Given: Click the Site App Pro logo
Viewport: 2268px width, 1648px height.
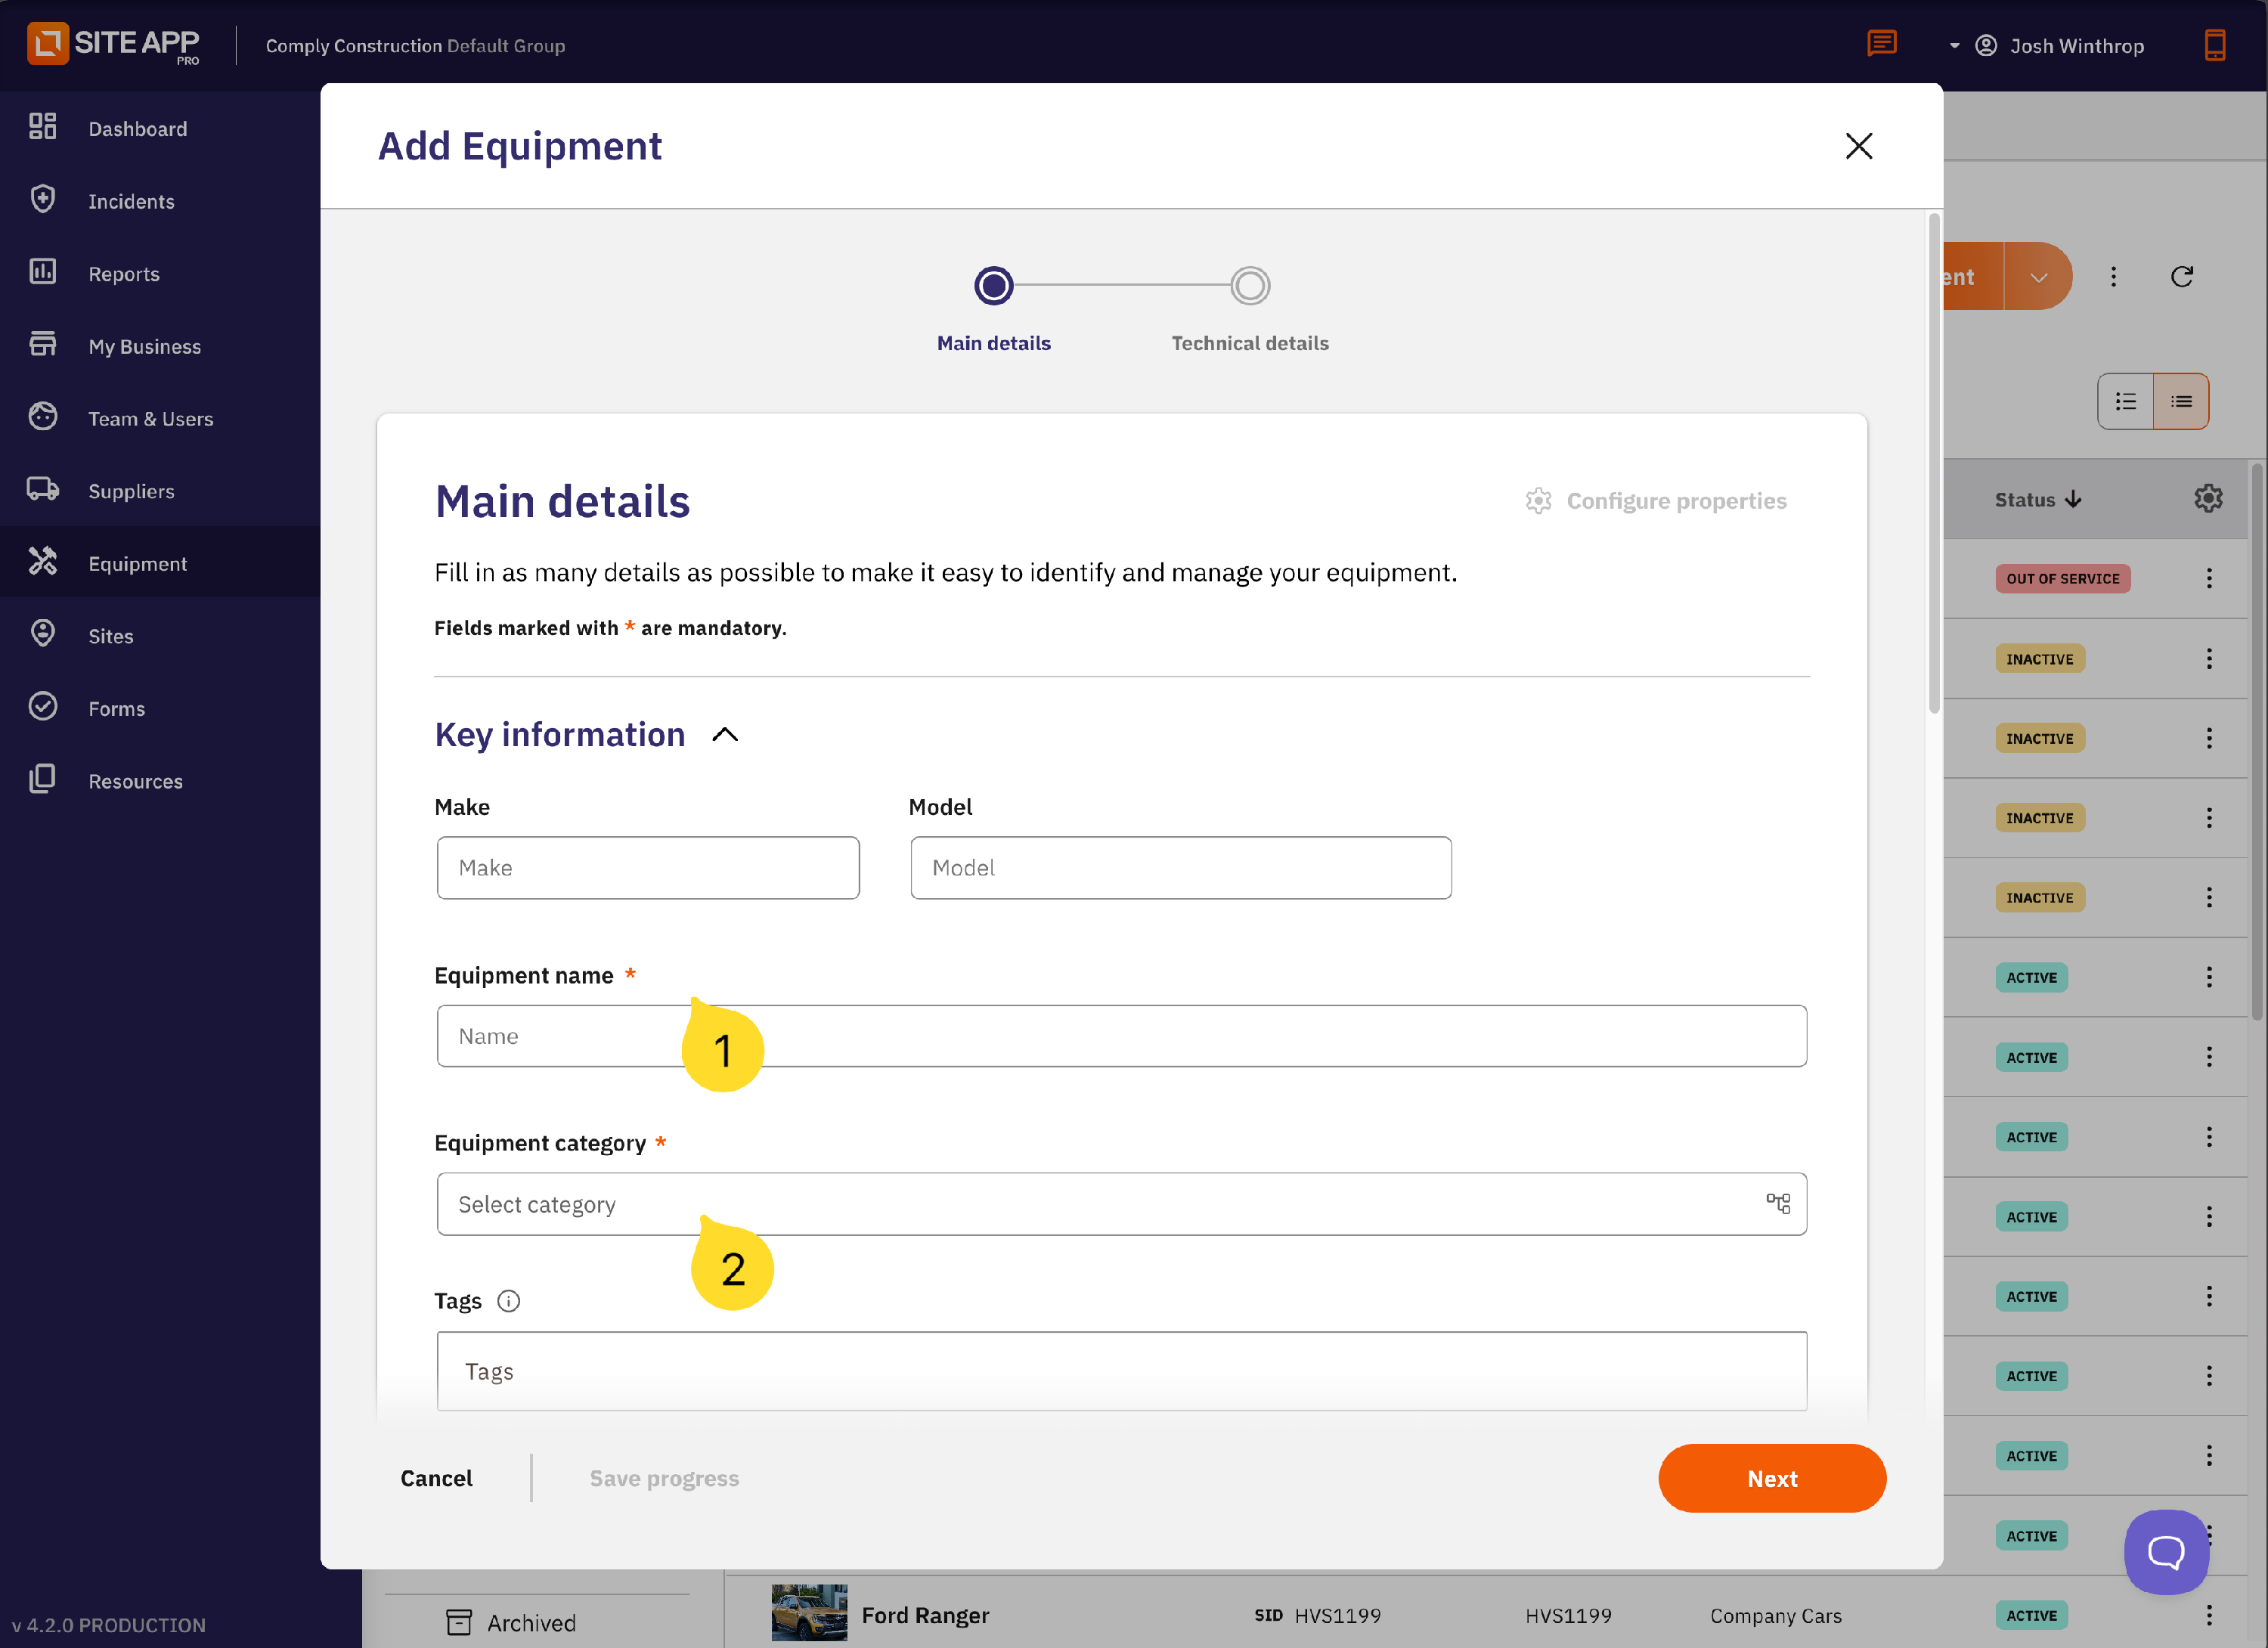Looking at the screenshot, I should 113,44.
